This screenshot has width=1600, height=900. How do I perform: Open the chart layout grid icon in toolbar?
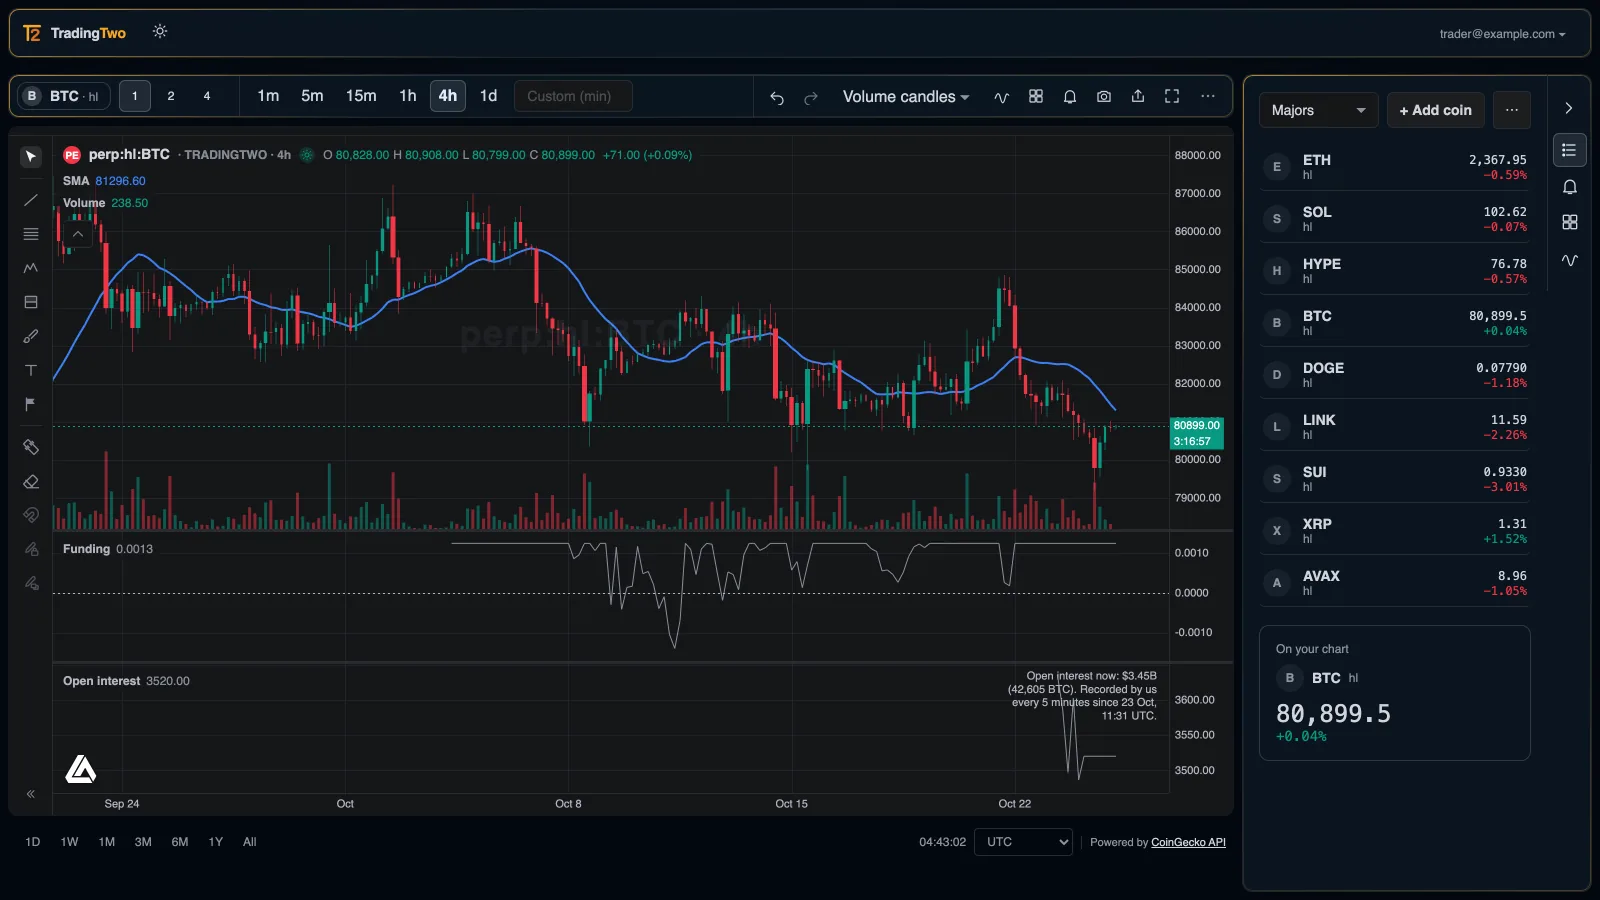[1036, 96]
